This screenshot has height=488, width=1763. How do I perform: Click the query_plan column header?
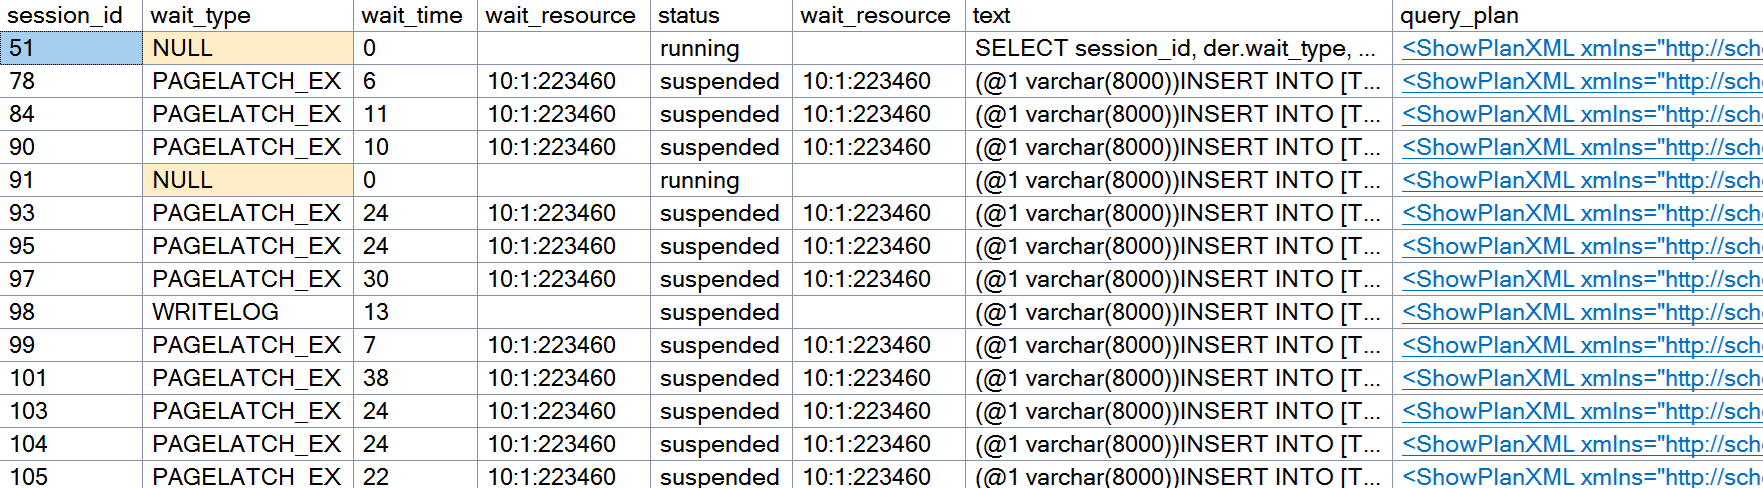click(x=1459, y=15)
